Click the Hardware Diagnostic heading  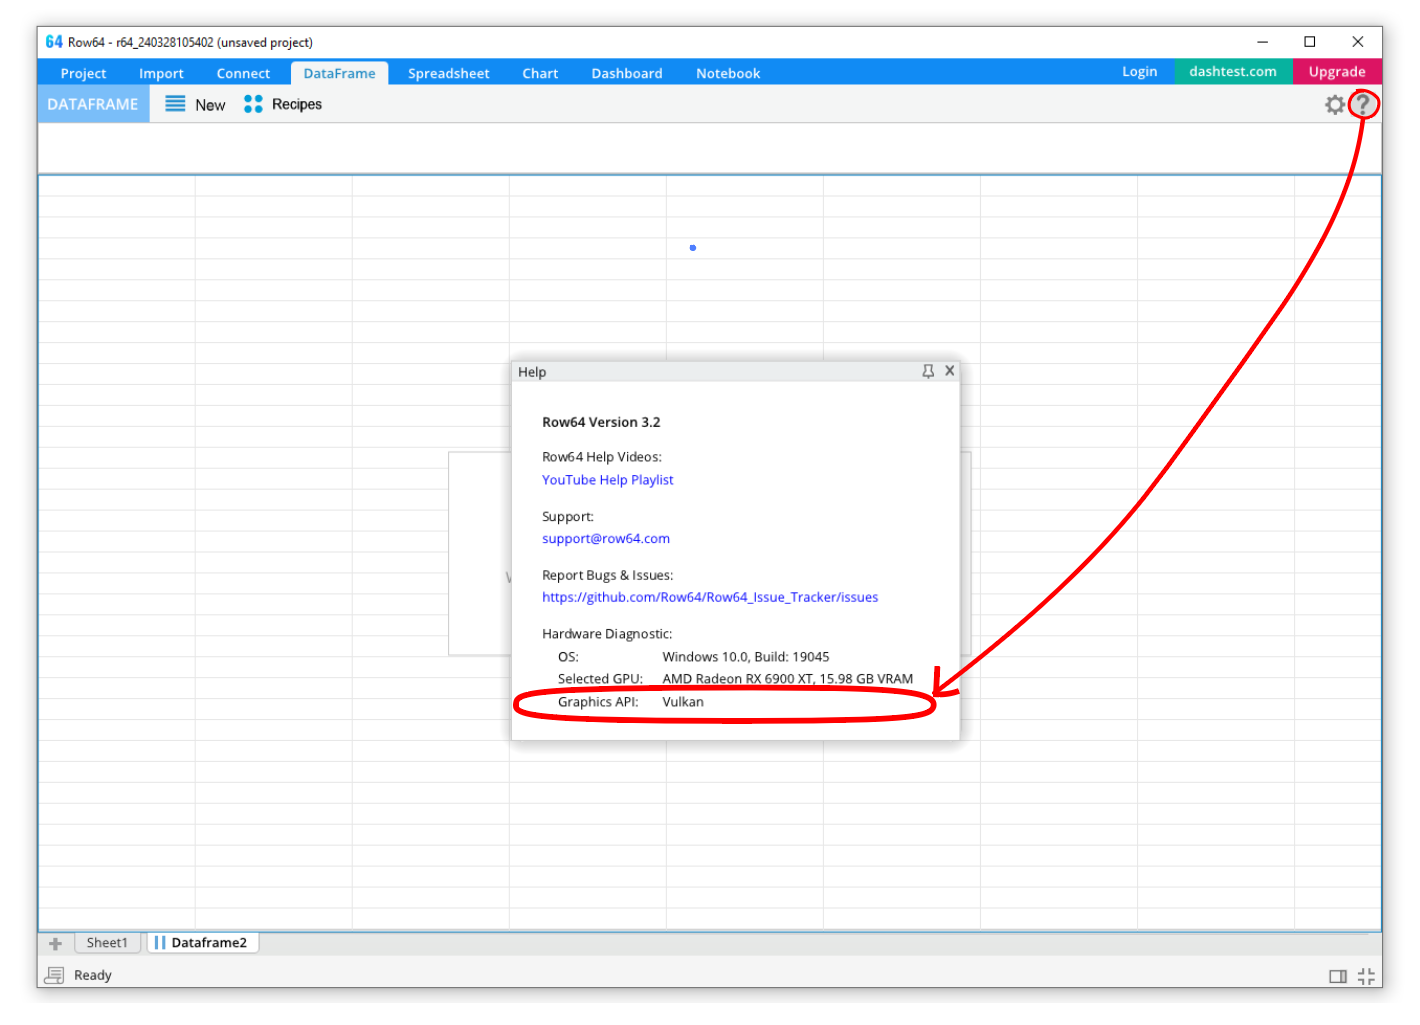607,634
